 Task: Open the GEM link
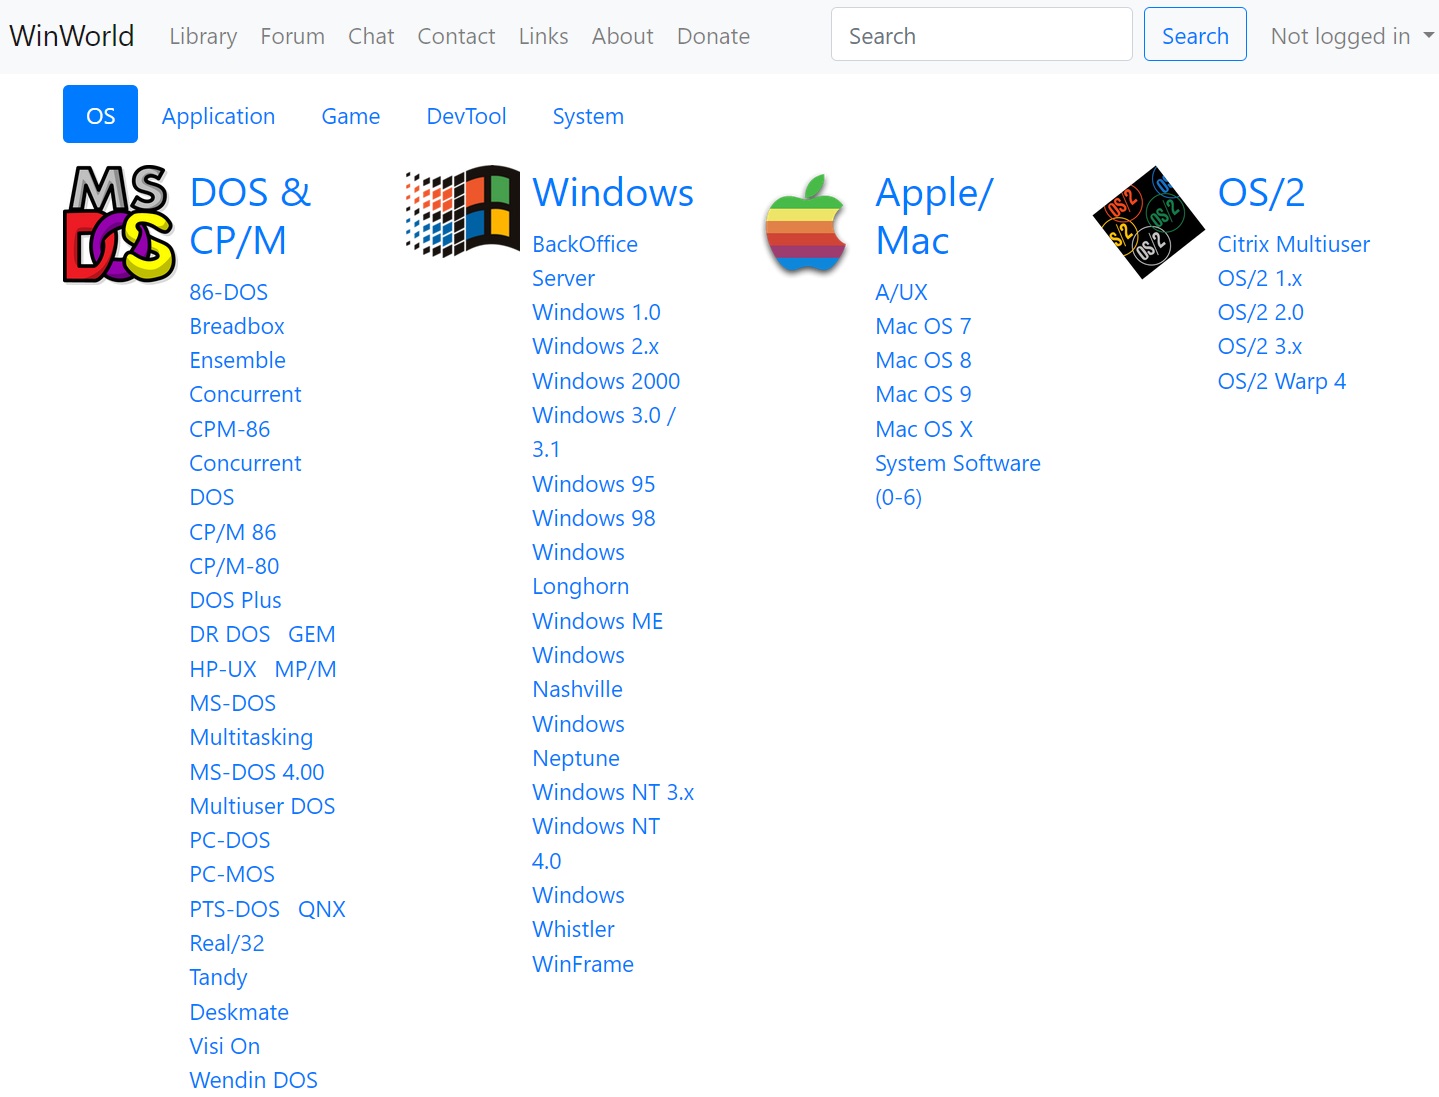point(312,634)
